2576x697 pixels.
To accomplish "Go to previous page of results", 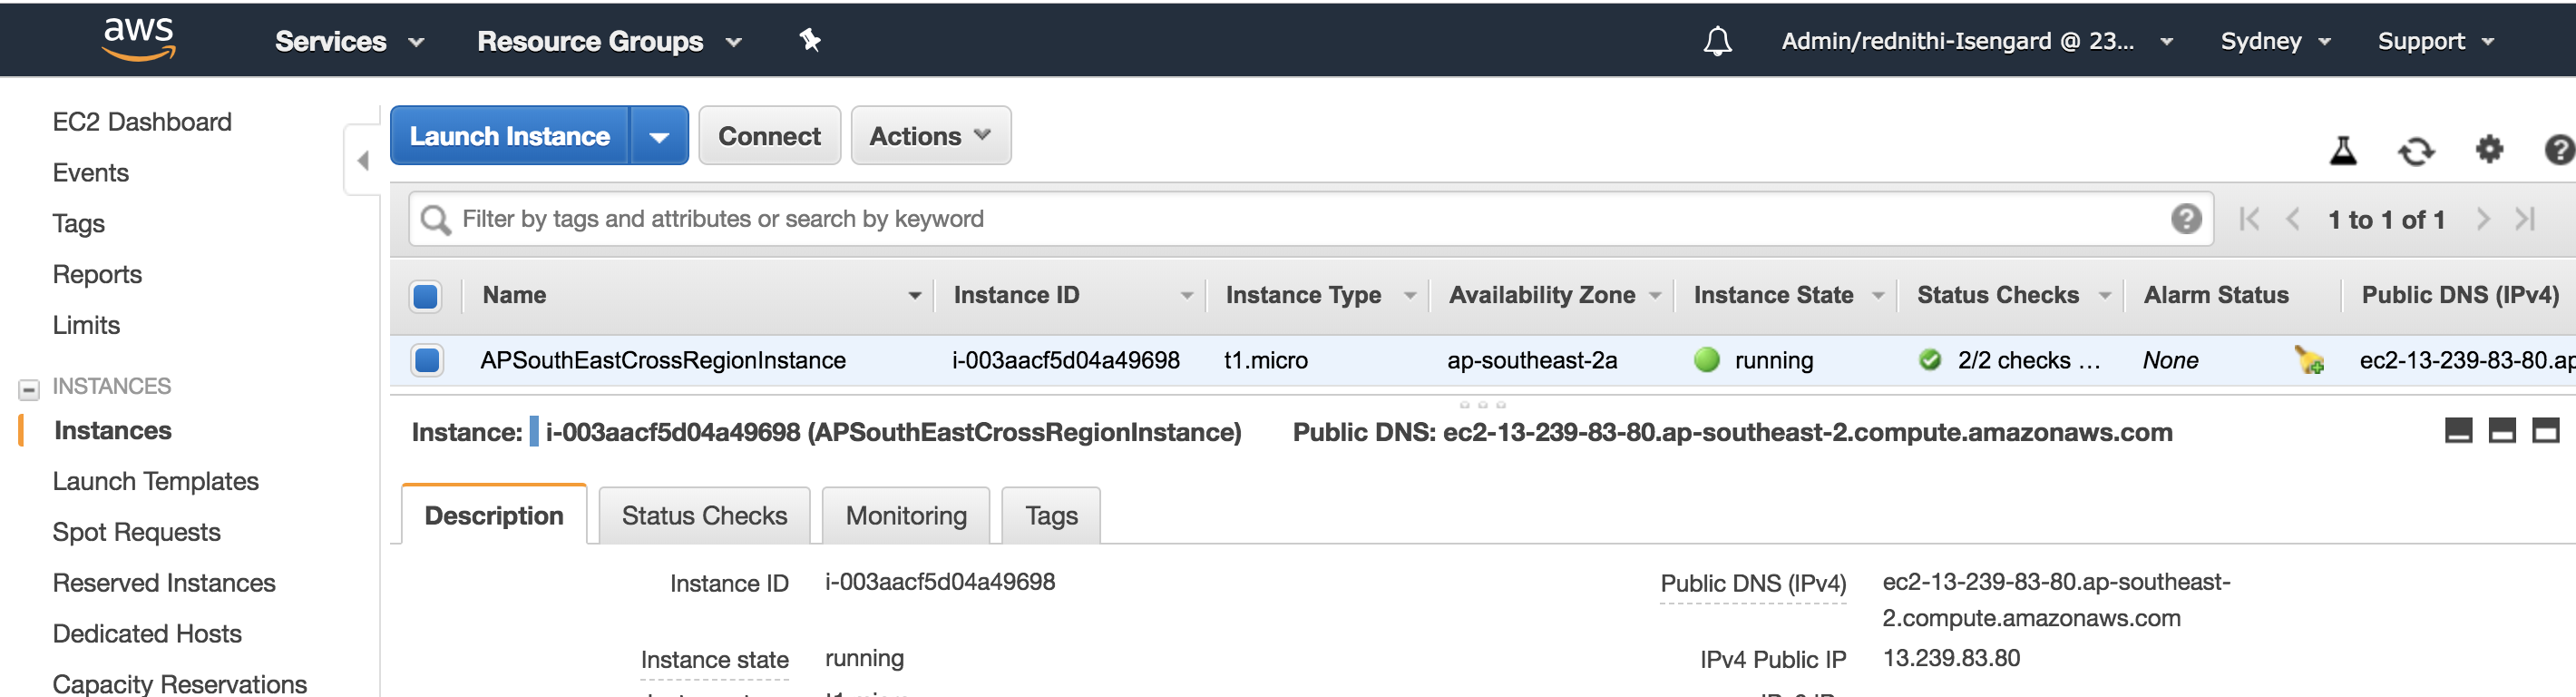I will click(x=2293, y=219).
